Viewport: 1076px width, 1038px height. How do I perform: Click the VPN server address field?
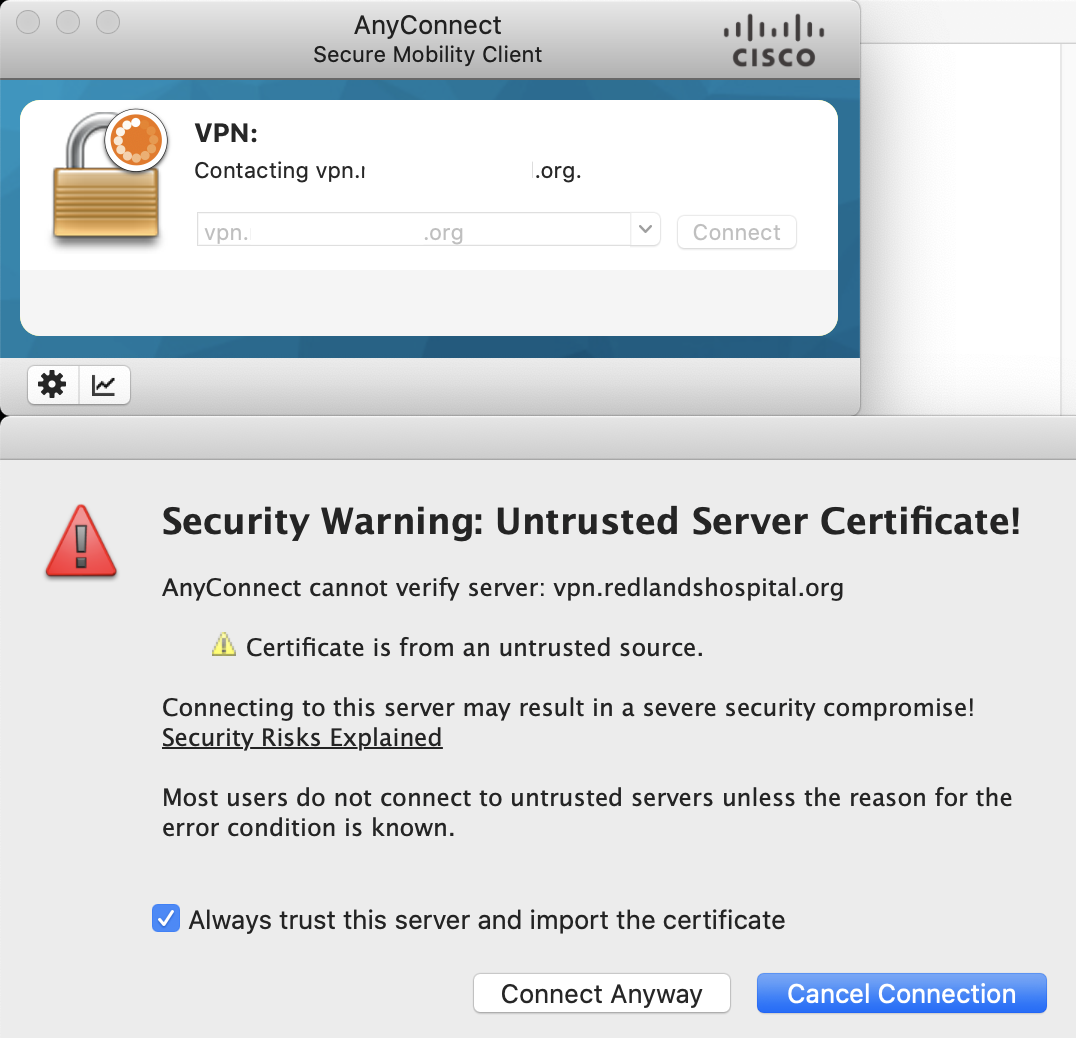(414, 229)
